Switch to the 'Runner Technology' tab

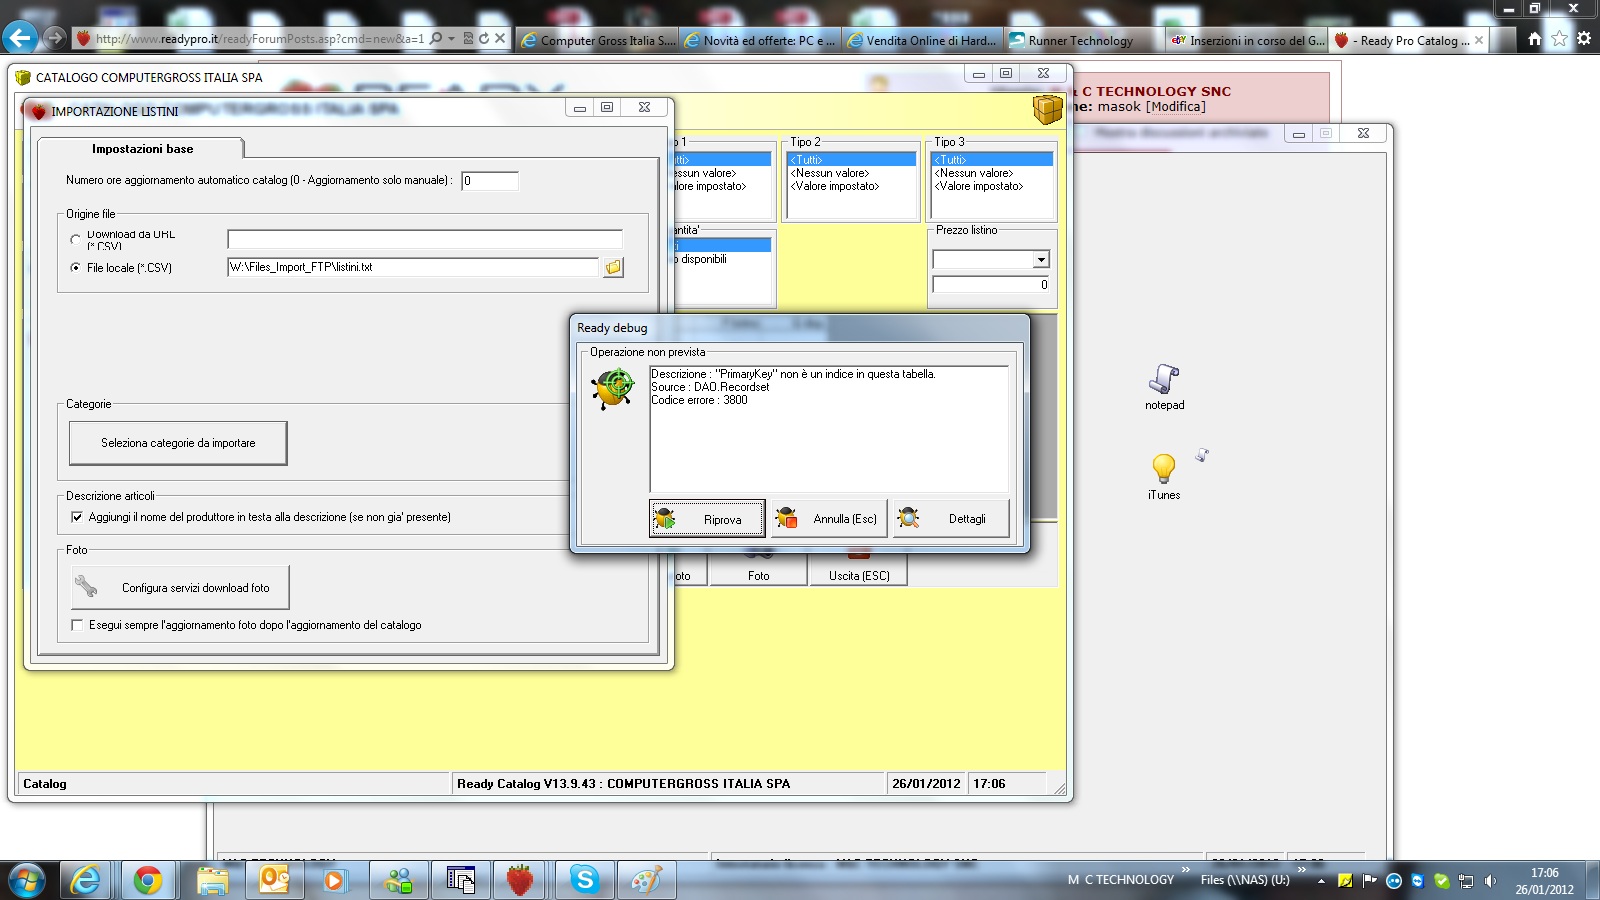tap(1084, 40)
